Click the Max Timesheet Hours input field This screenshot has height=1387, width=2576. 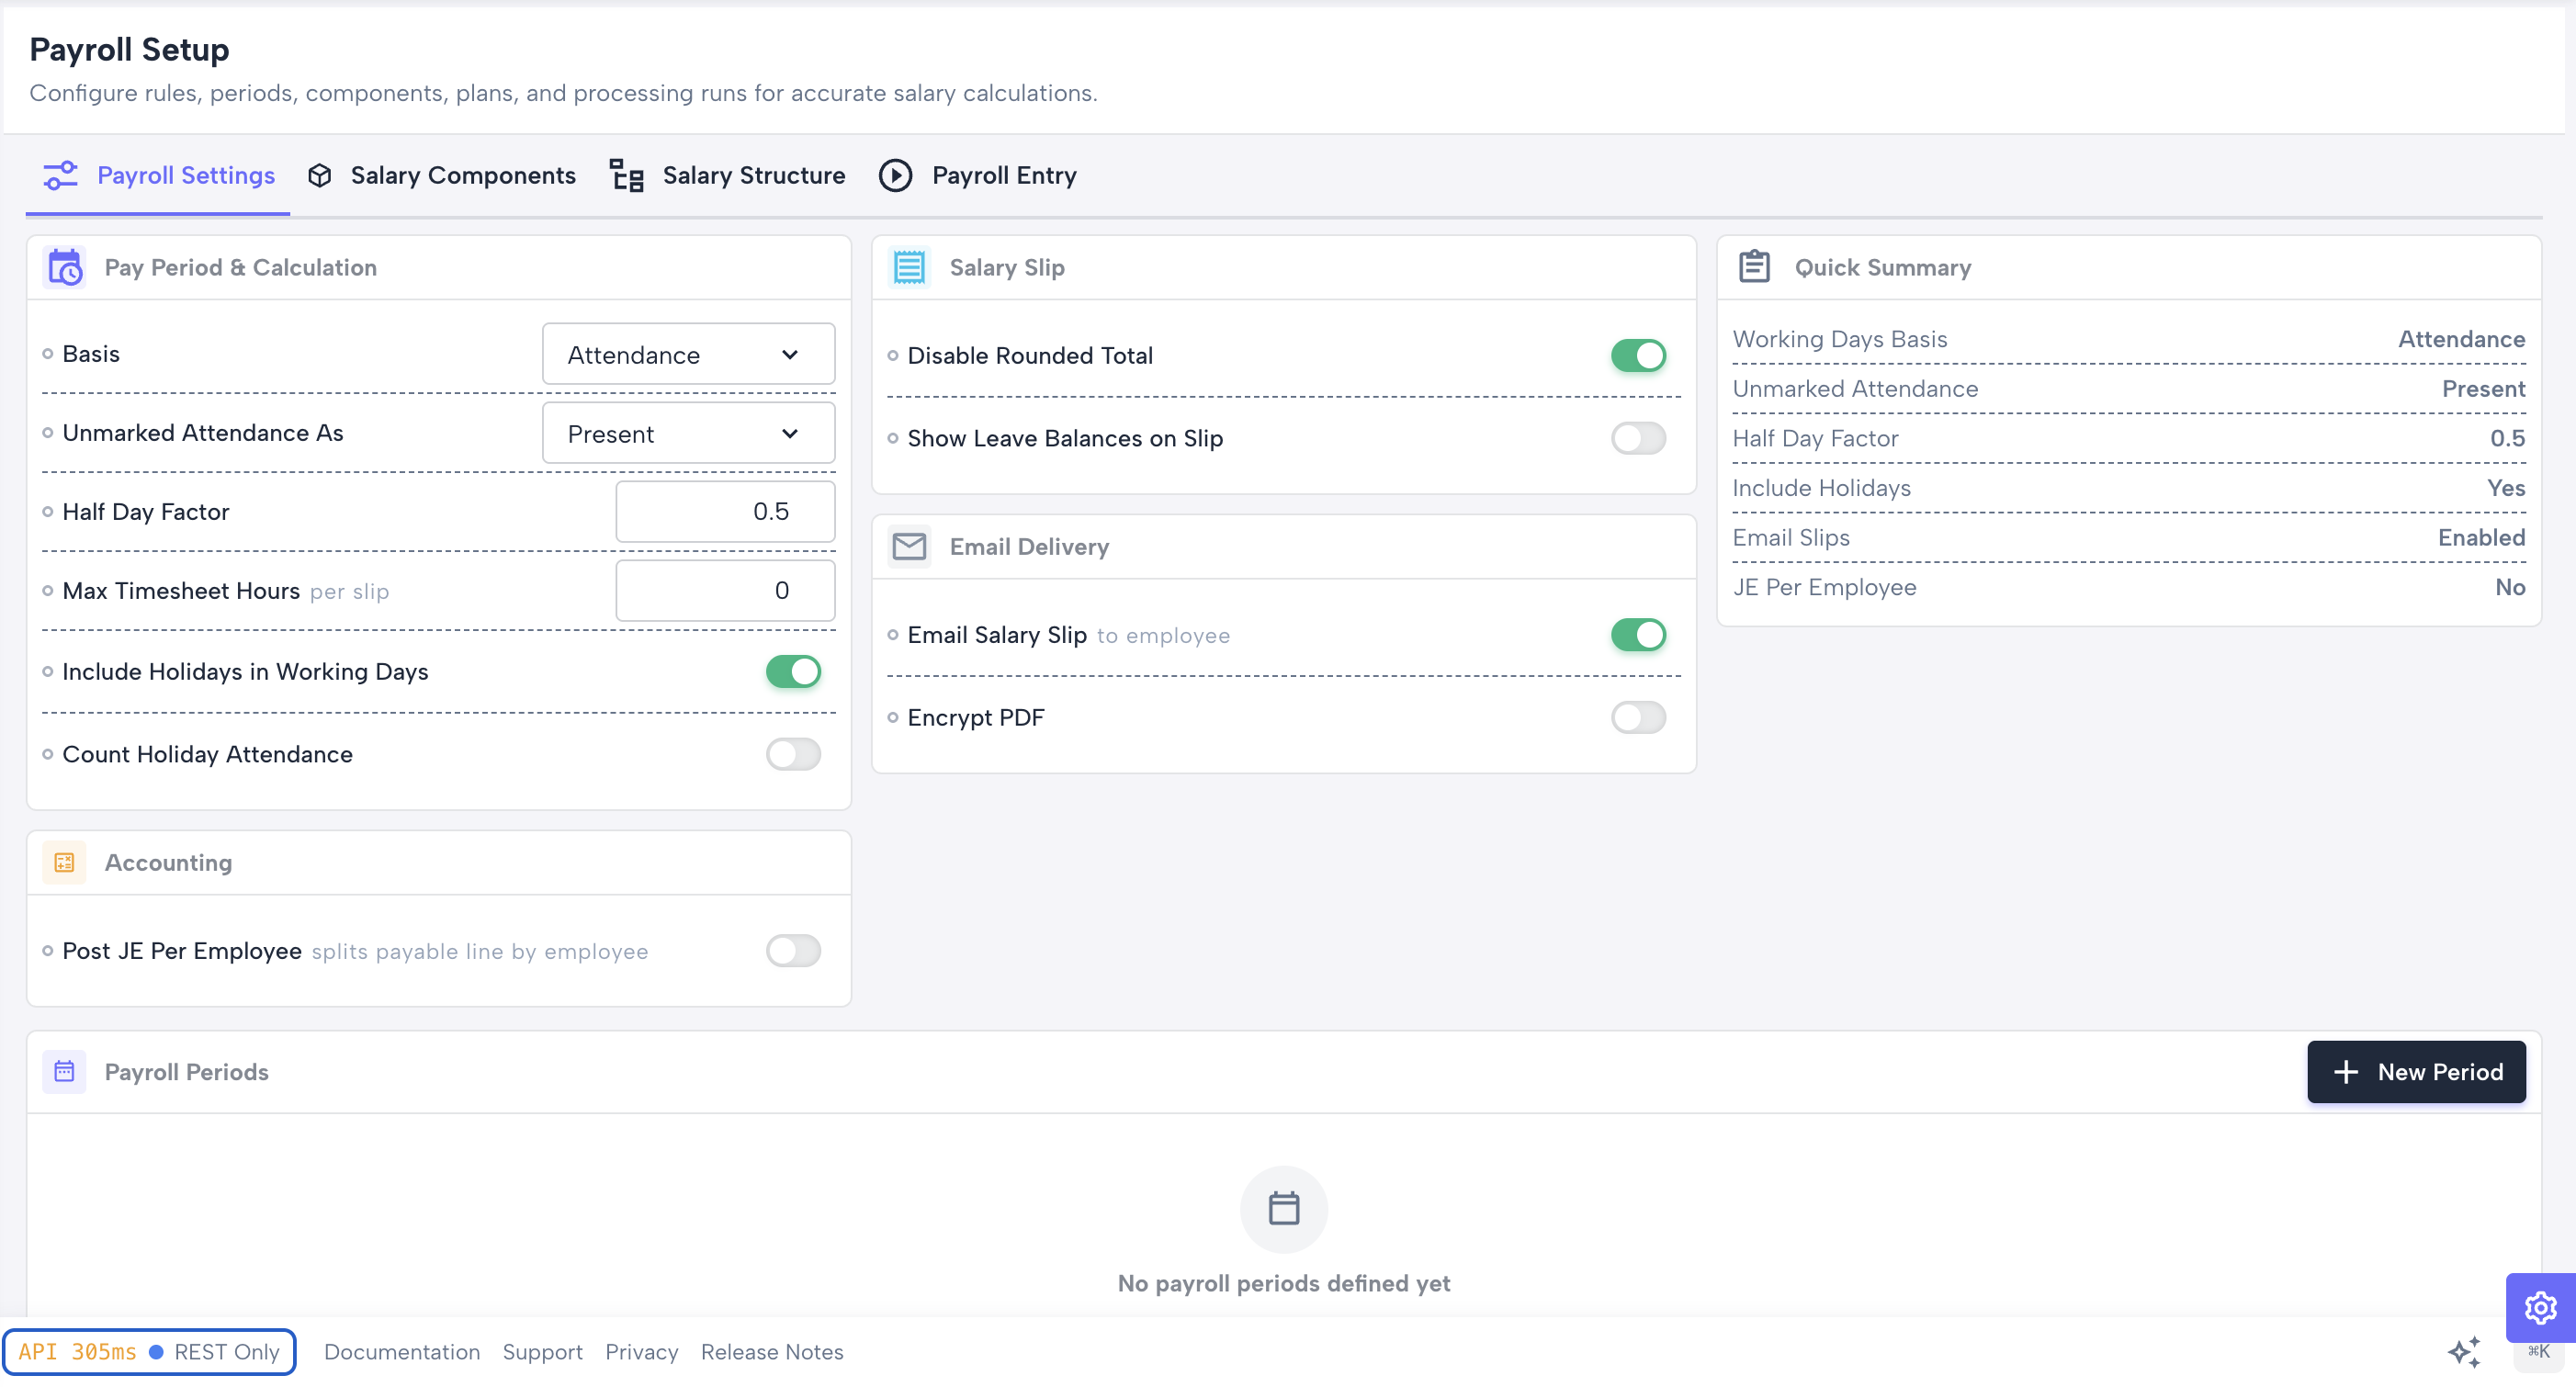[725, 590]
